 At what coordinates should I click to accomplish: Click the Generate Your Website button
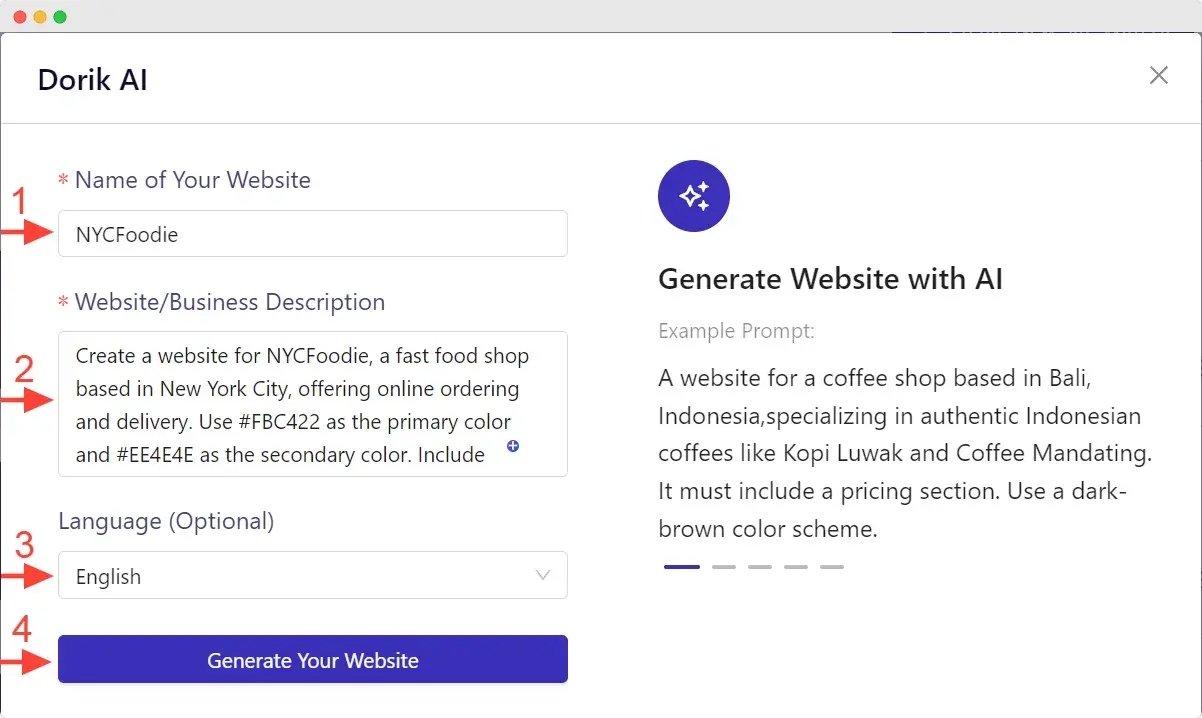pos(312,659)
